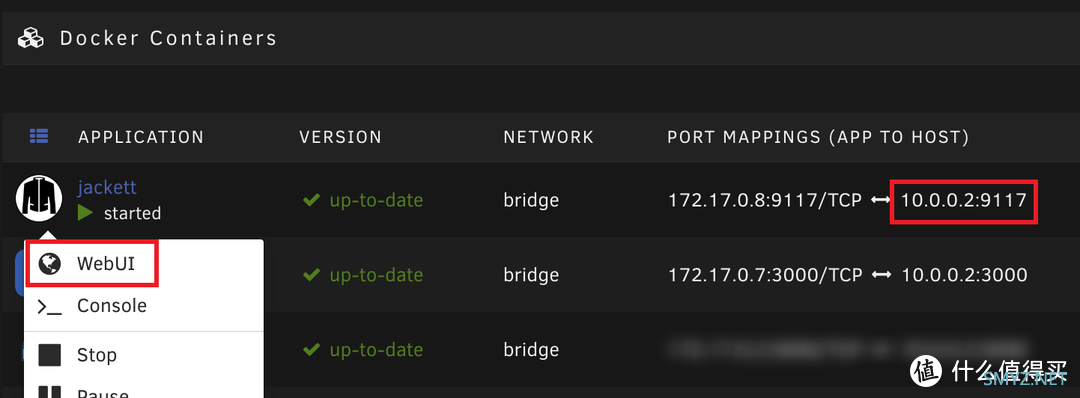
Task: Choose Console in the context menu
Action: point(93,306)
